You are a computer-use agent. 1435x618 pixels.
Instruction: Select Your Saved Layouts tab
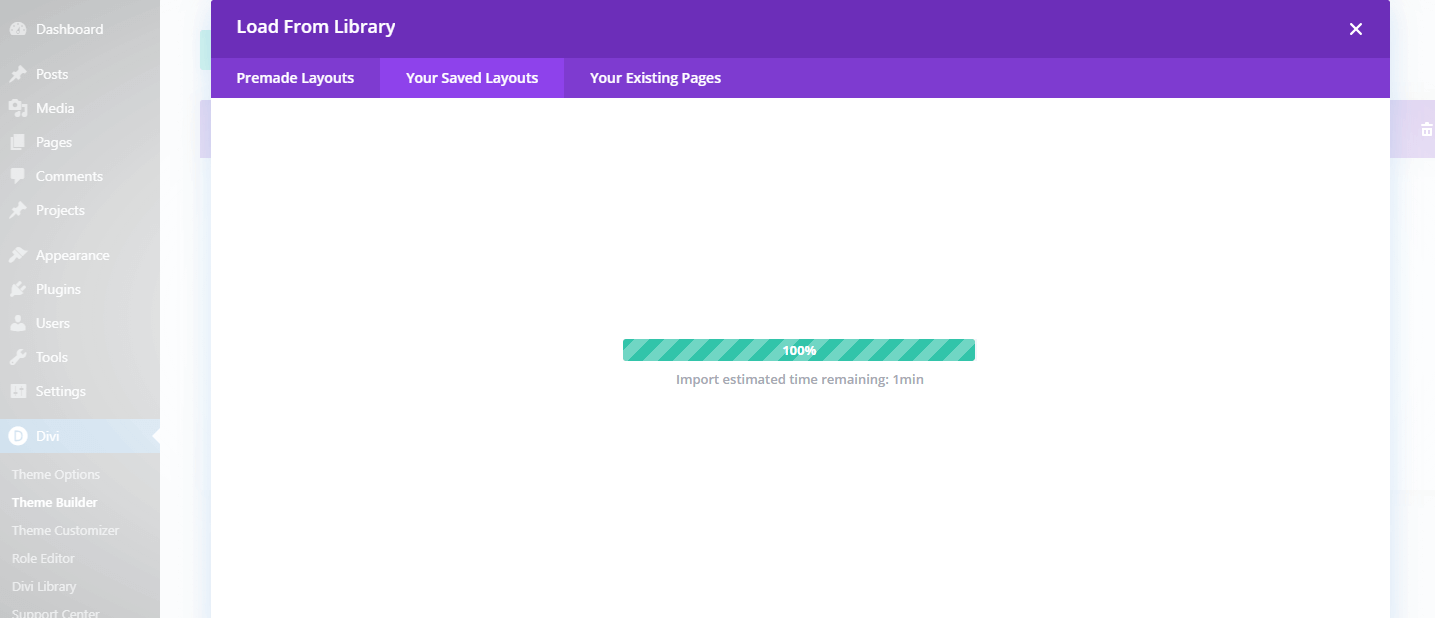(472, 78)
